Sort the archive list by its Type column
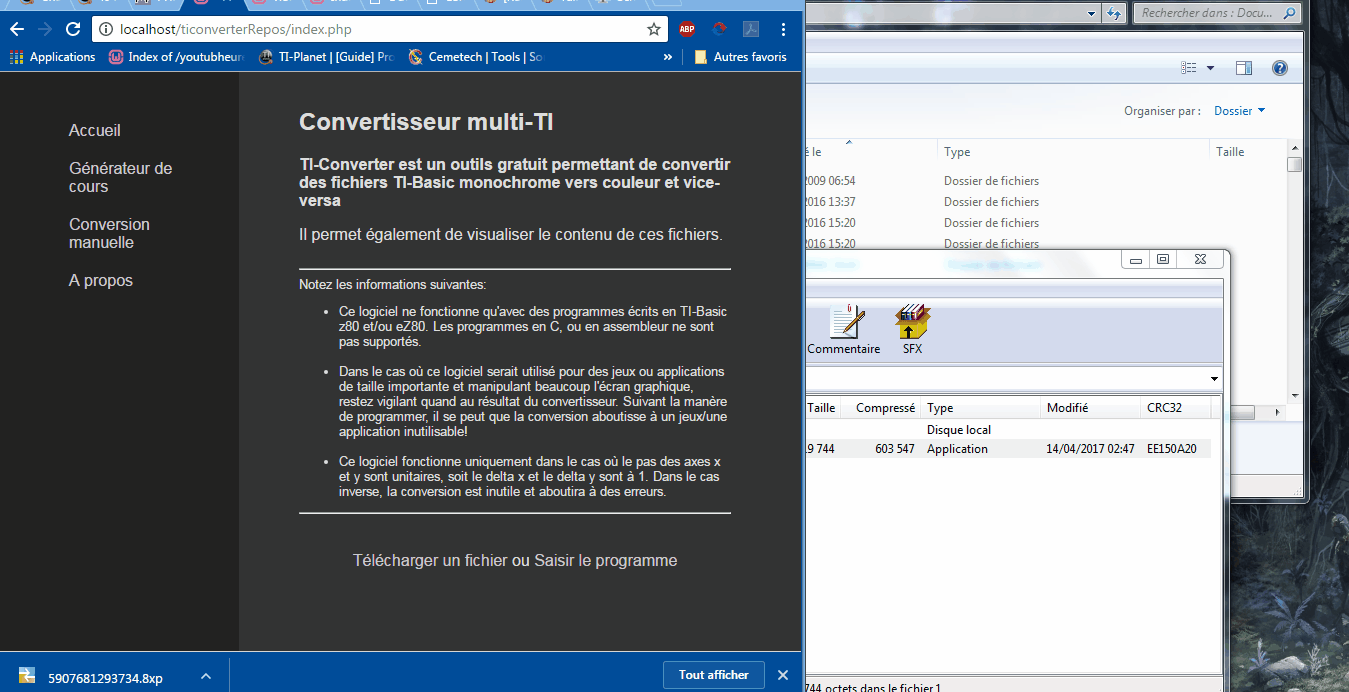This screenshot has height=692, width=1349. tap(980, 408)
